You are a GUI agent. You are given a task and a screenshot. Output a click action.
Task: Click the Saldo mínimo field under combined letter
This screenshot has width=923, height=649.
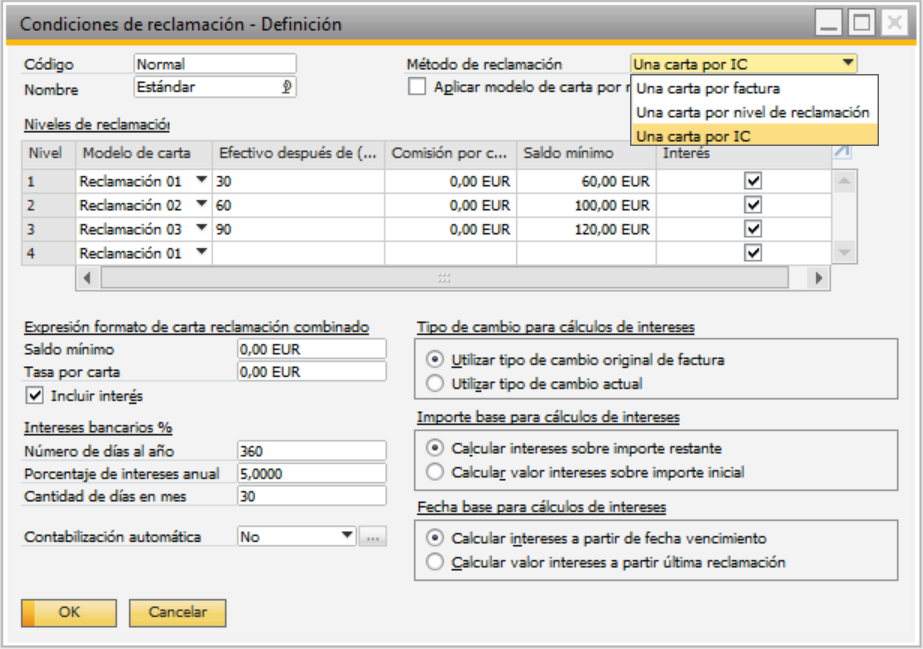pos(312,349)
